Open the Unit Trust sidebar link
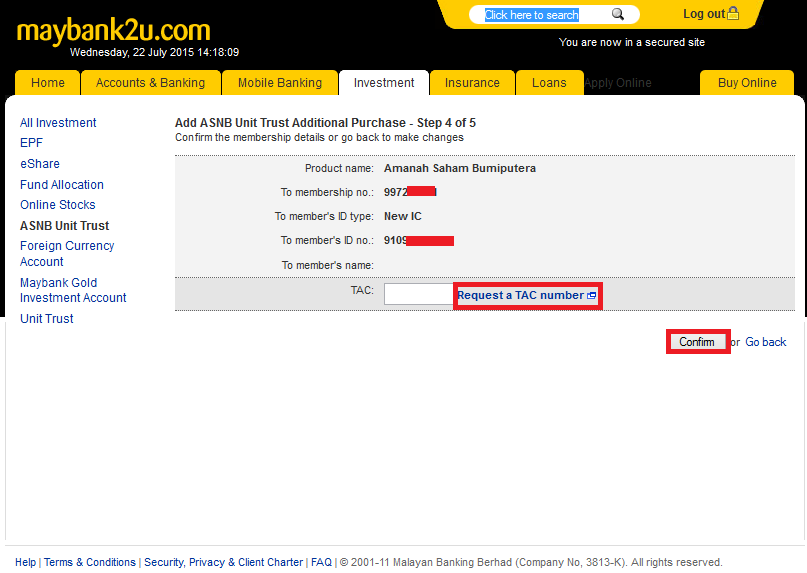The width and height of the screenshot is (807, 573). pyautogui.click(x=47, y=319)
